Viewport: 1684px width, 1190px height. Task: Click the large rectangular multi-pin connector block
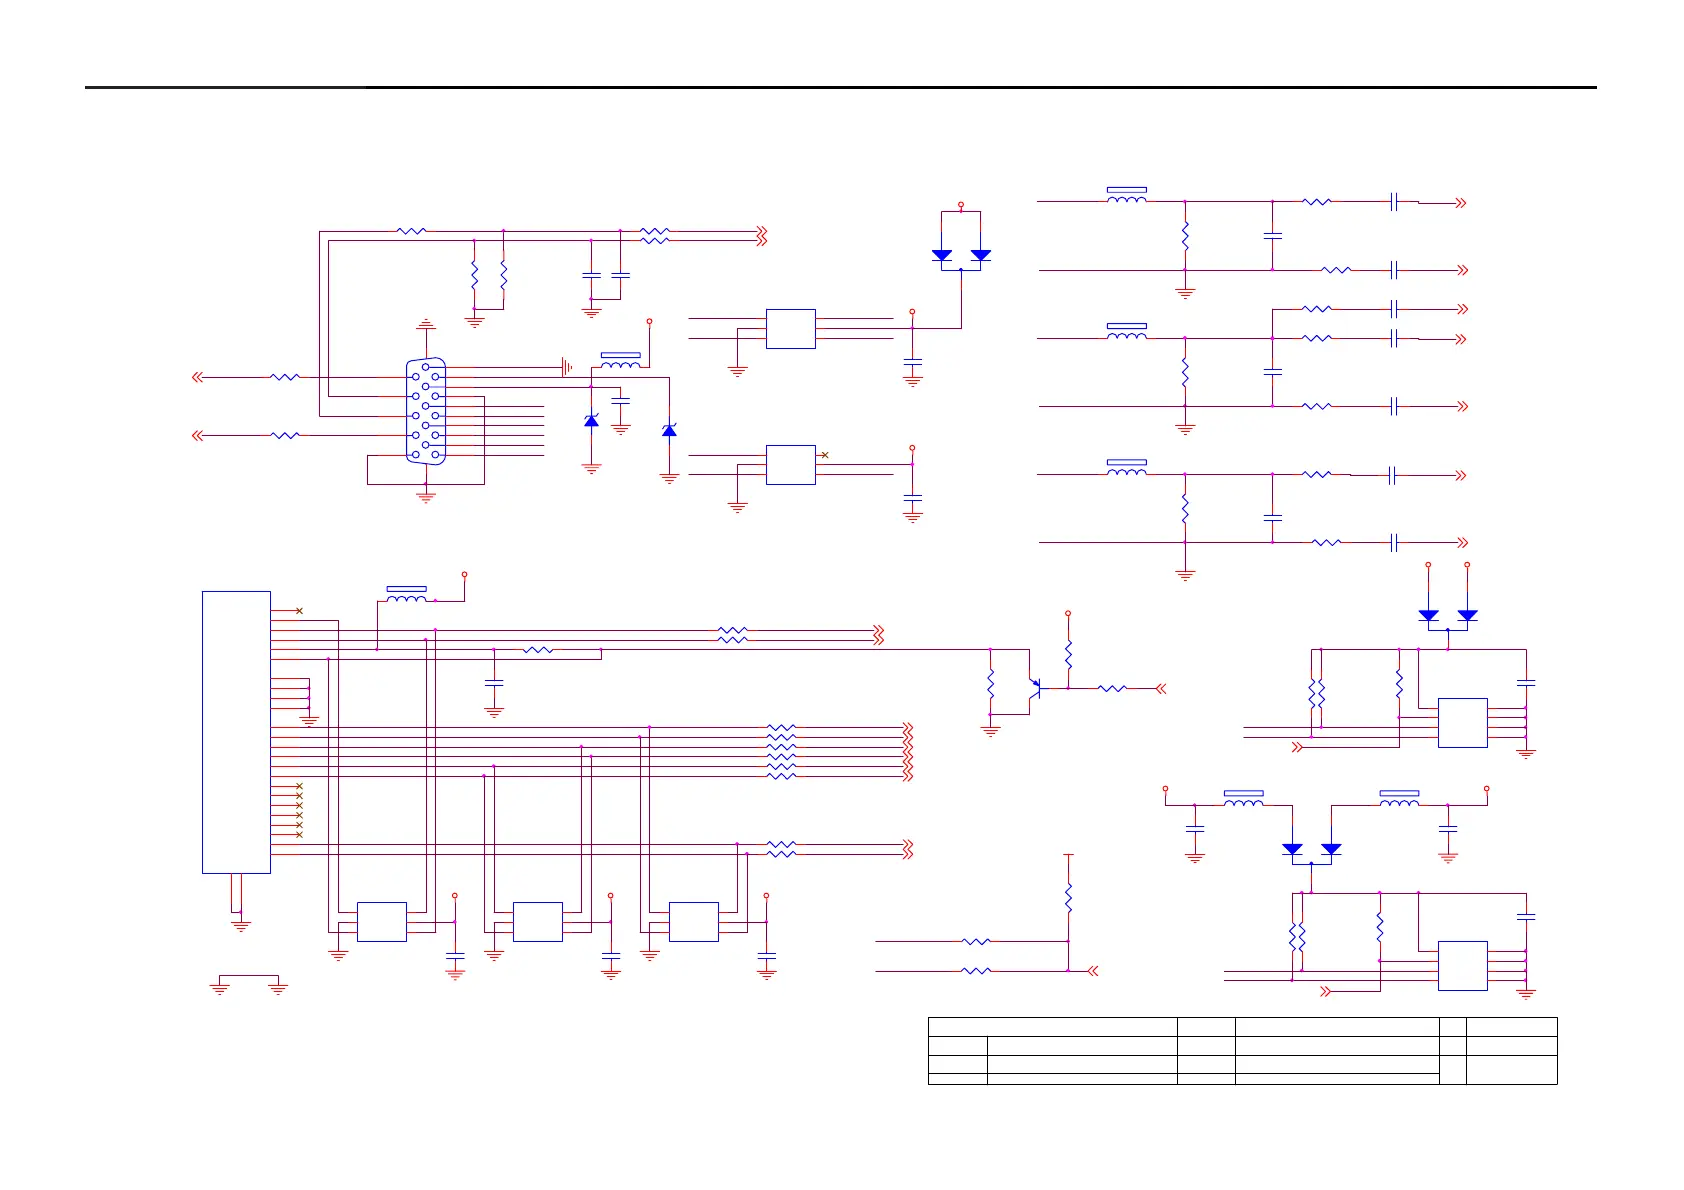[236, 732]
